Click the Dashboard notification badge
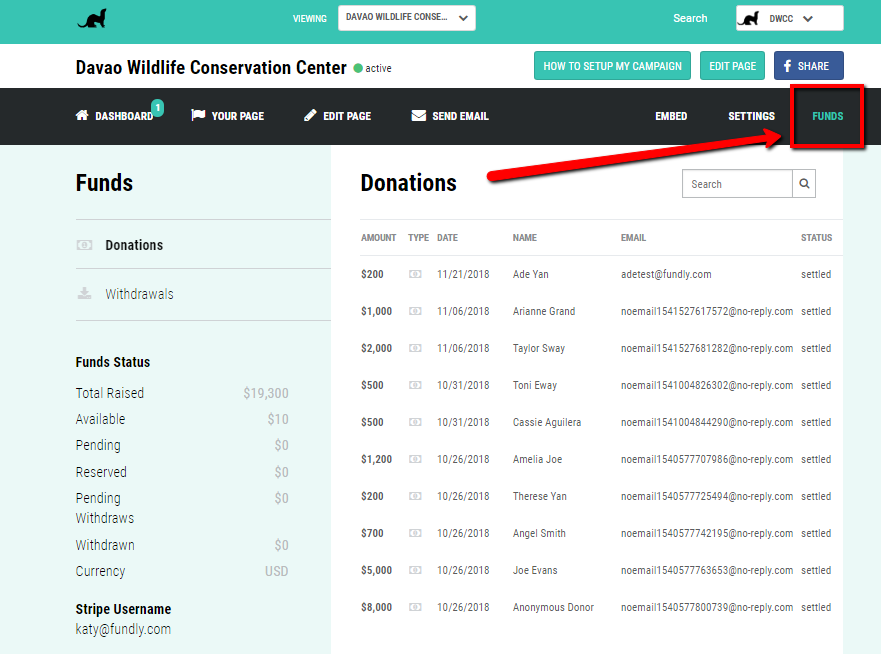The height and width of the screenshot is (654, 881). pos(158,107)
